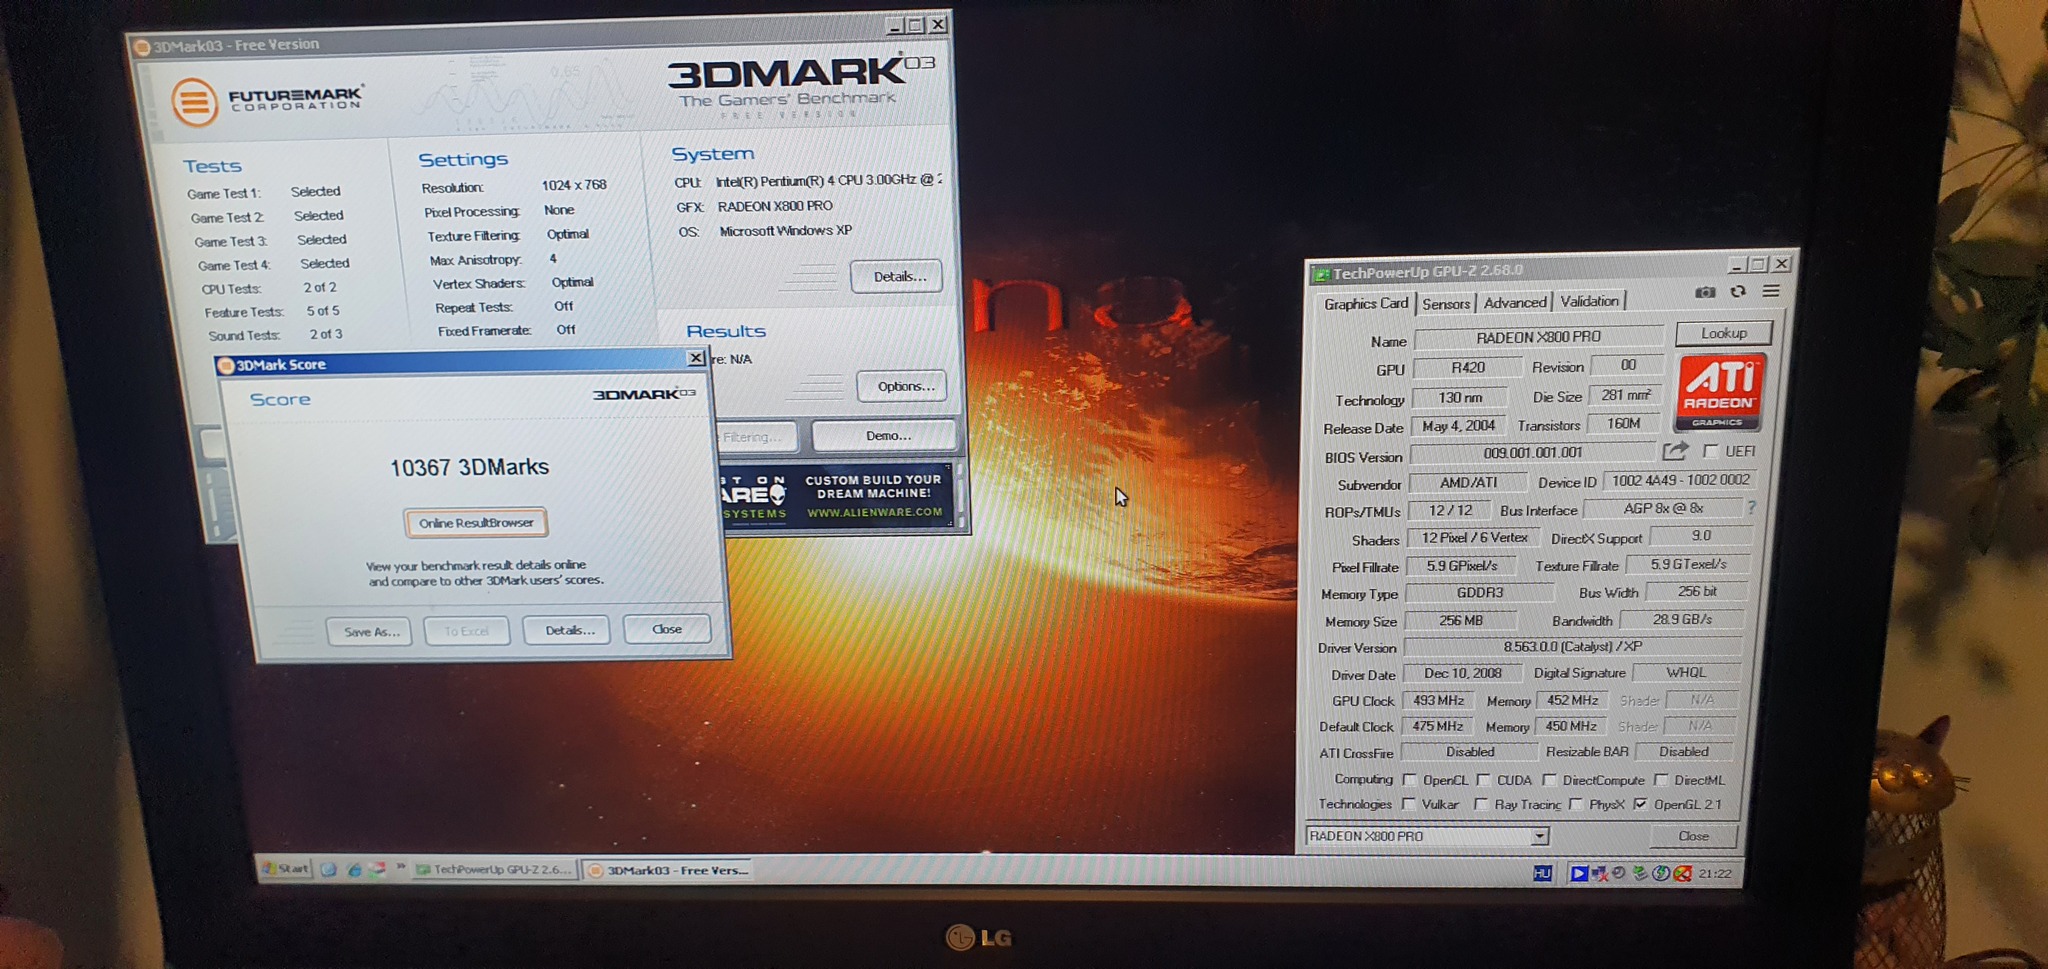Screen dimensions: 2048x969
Task: Click the Alienware advertisement banner
Action: pos(838,496)
